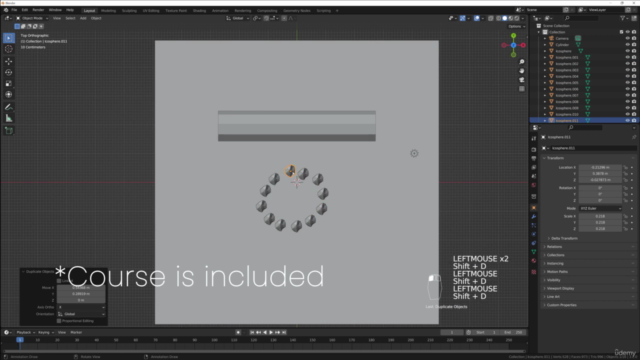Viewport: 640px width, 360px height.
Task: Switch to the Shading workspace tab
Action: pos(199,11)
